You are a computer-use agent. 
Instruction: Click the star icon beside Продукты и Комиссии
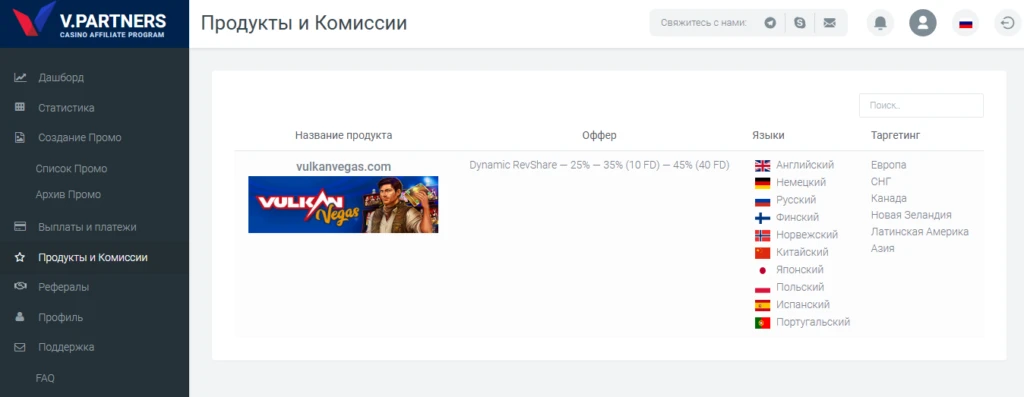[20, 257]
